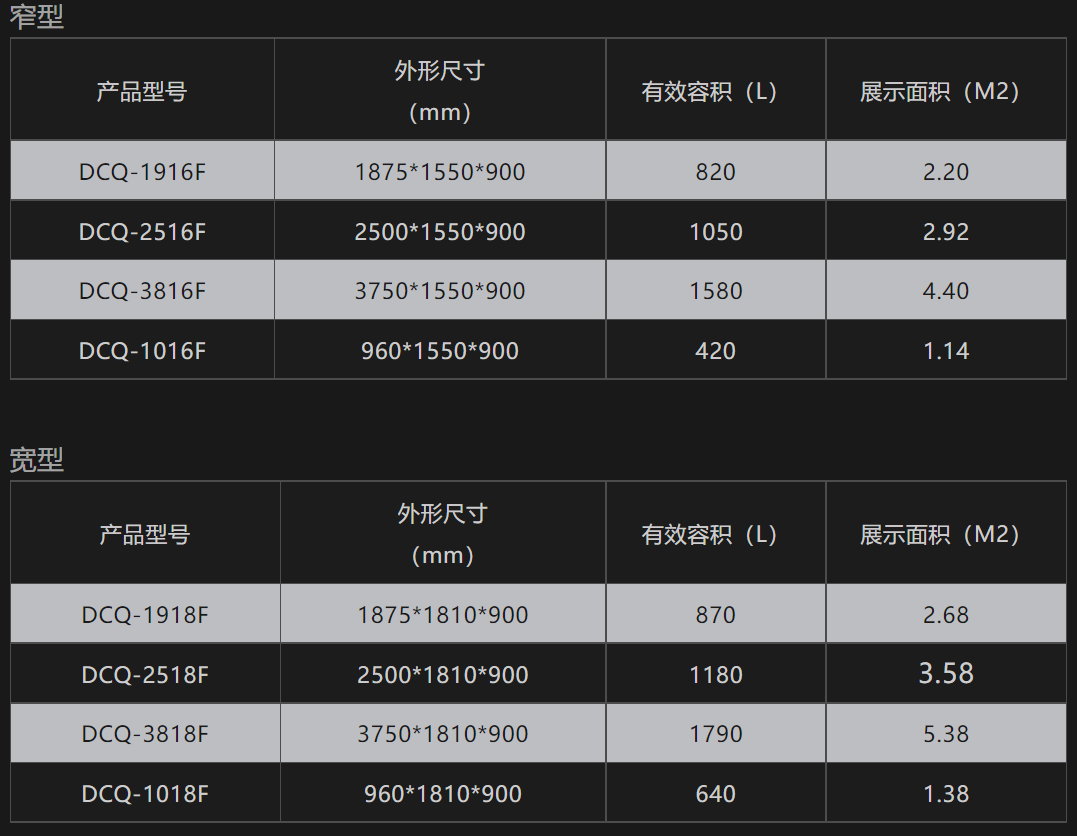Screen dimensions: 1077x836
Task: Select the DCQ-1916F model cell
Action: click(x=142, y=172)
